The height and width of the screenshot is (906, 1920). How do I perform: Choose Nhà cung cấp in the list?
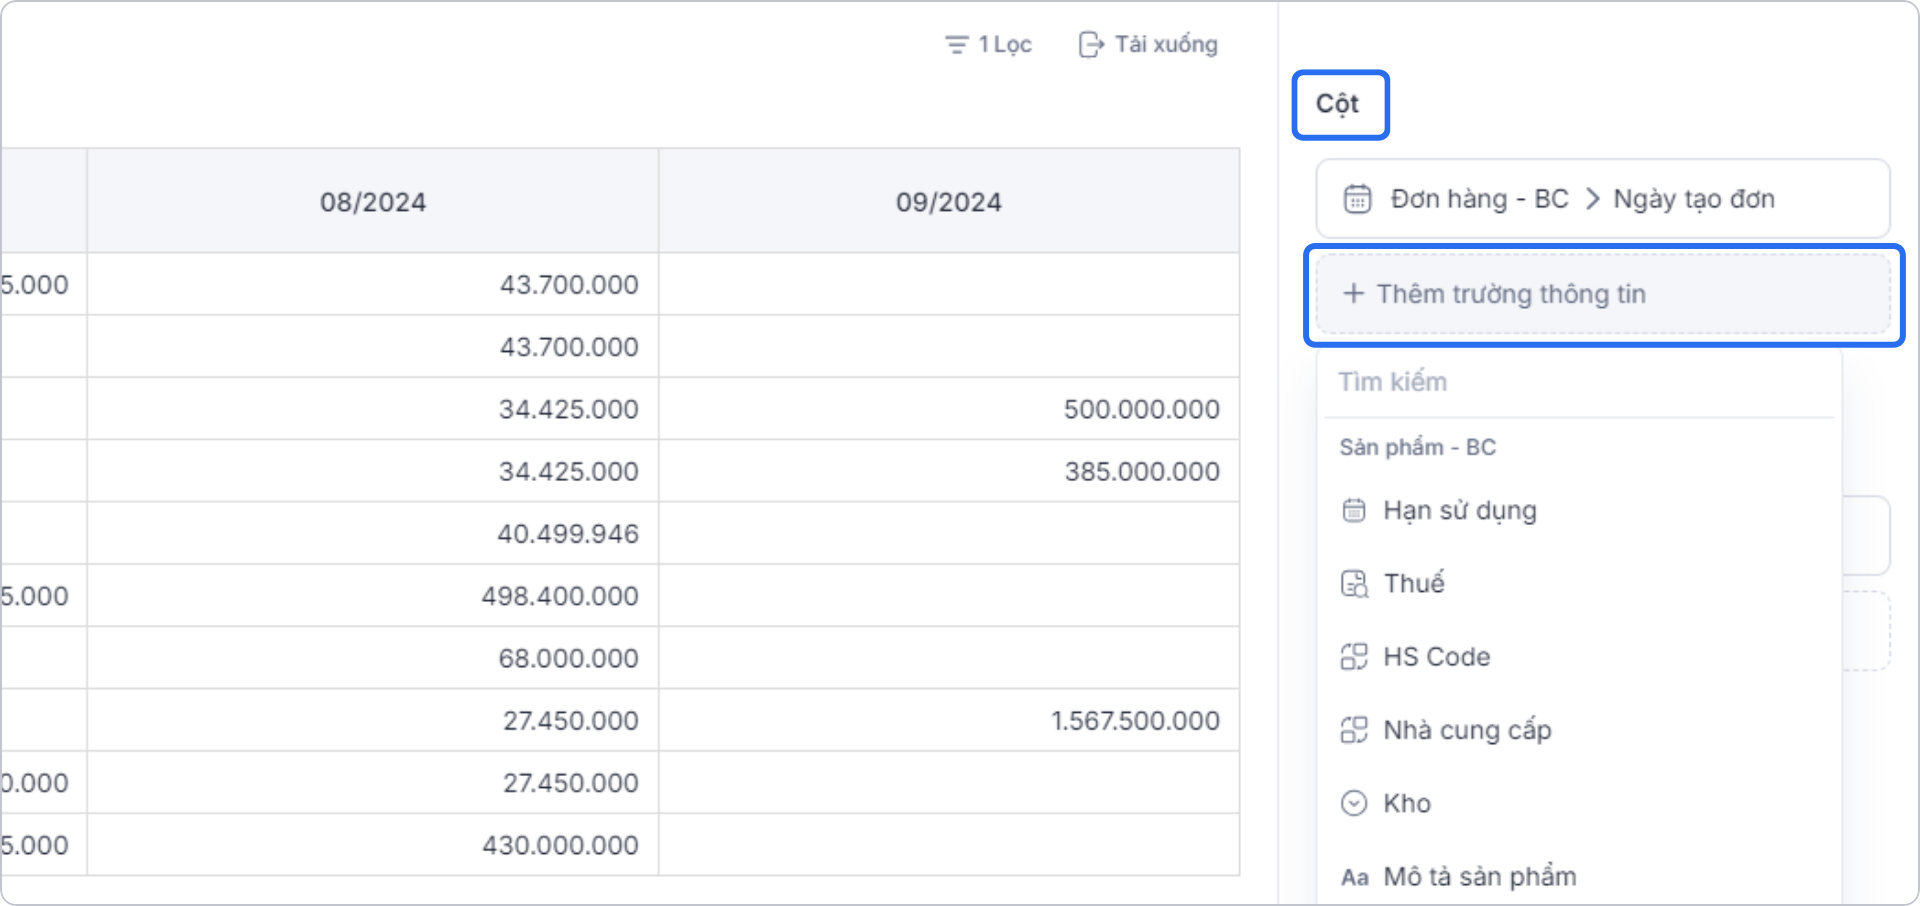pyautogui.click(x=1580, y=730)
